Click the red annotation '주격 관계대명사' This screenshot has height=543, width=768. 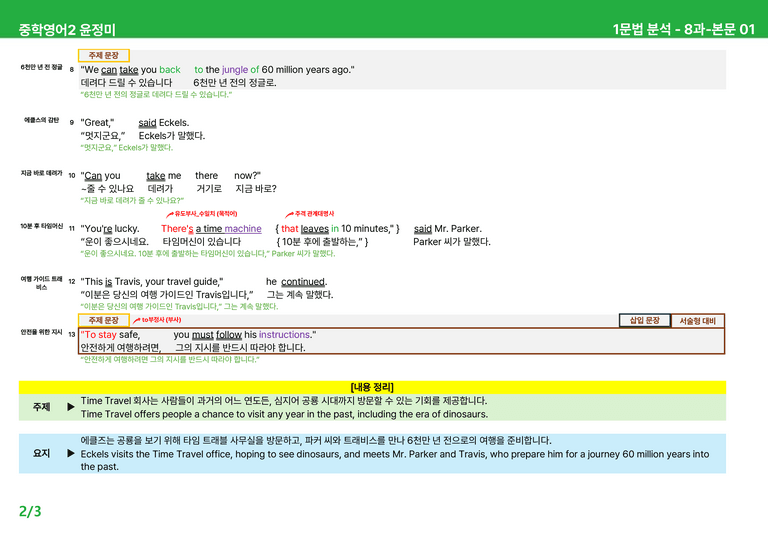click(x=314, y=214)
